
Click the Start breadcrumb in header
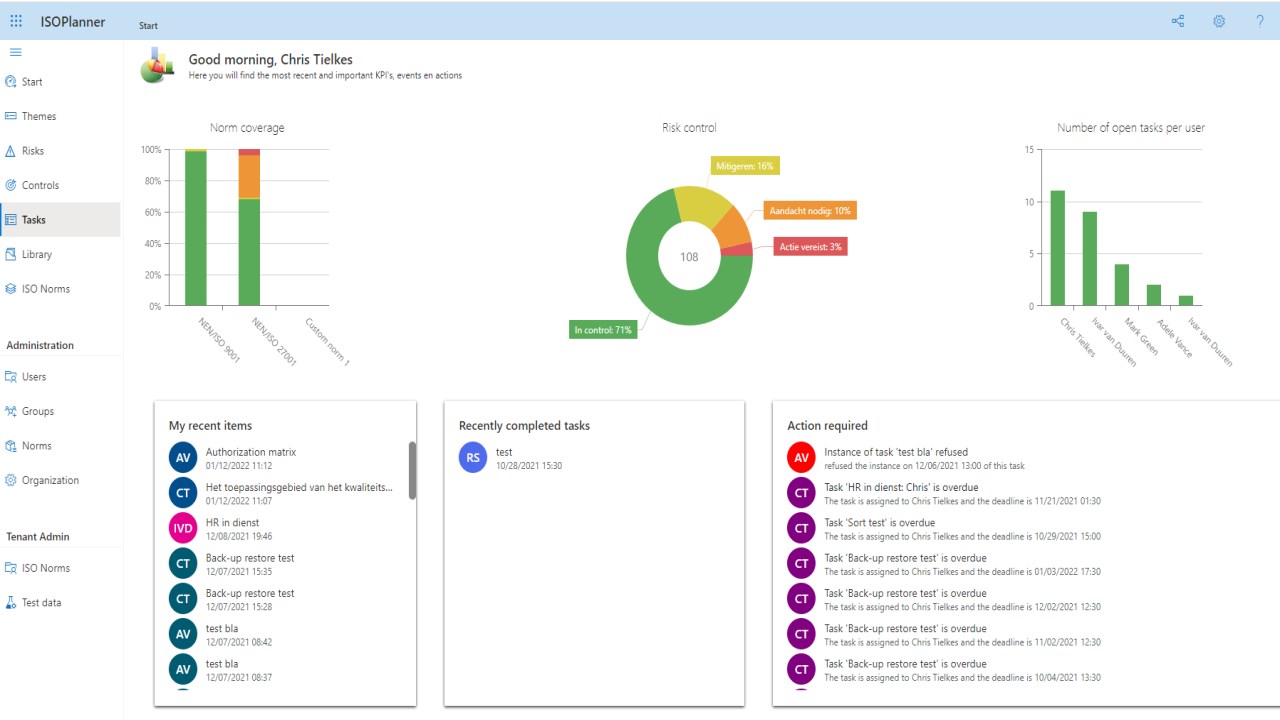coord(148,25)
